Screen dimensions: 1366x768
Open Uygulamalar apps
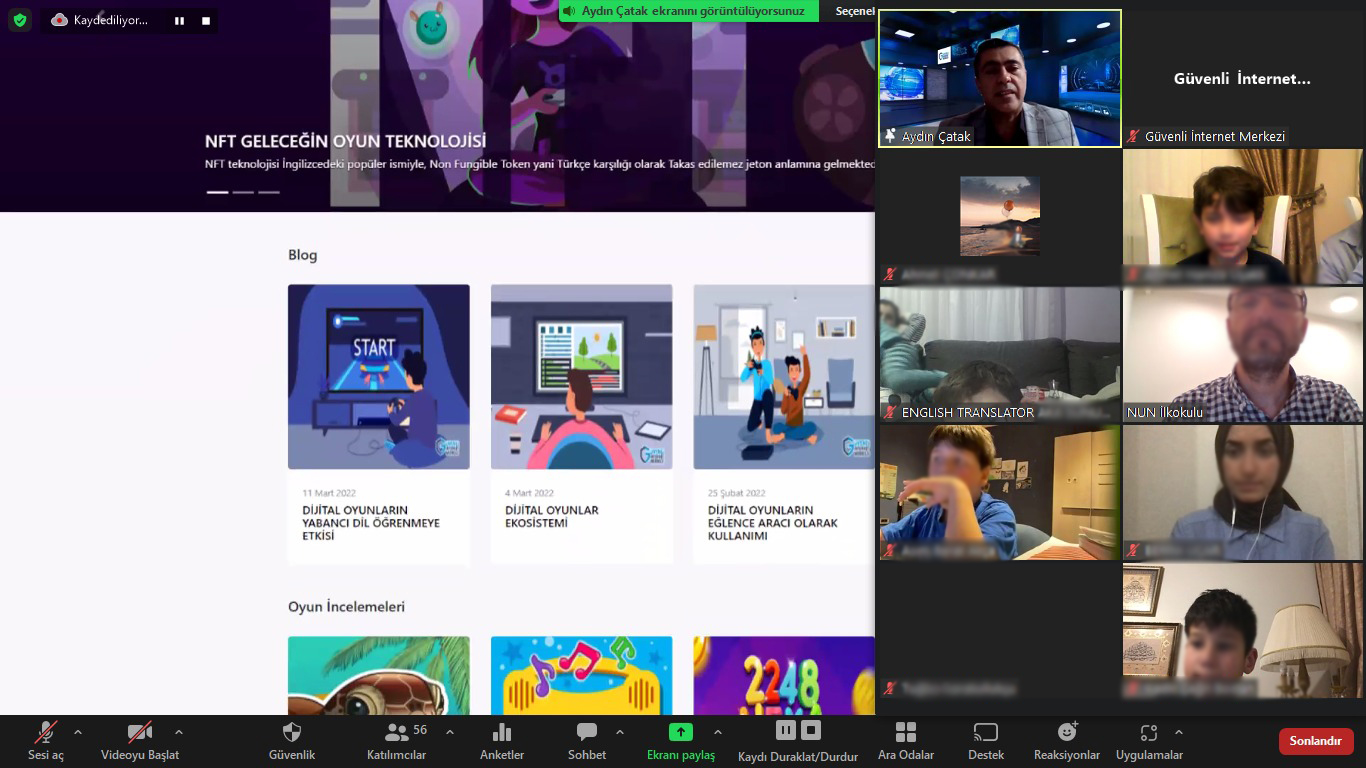[1149, 741]
